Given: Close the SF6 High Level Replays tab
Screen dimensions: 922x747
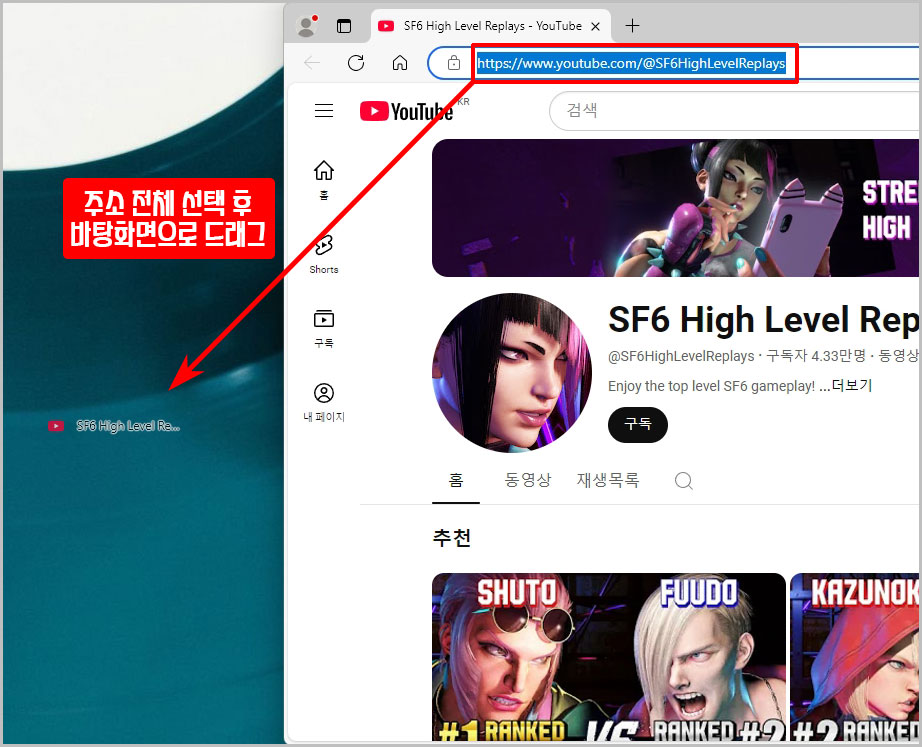Looking at the screenshot, I should tap(595, 26).
